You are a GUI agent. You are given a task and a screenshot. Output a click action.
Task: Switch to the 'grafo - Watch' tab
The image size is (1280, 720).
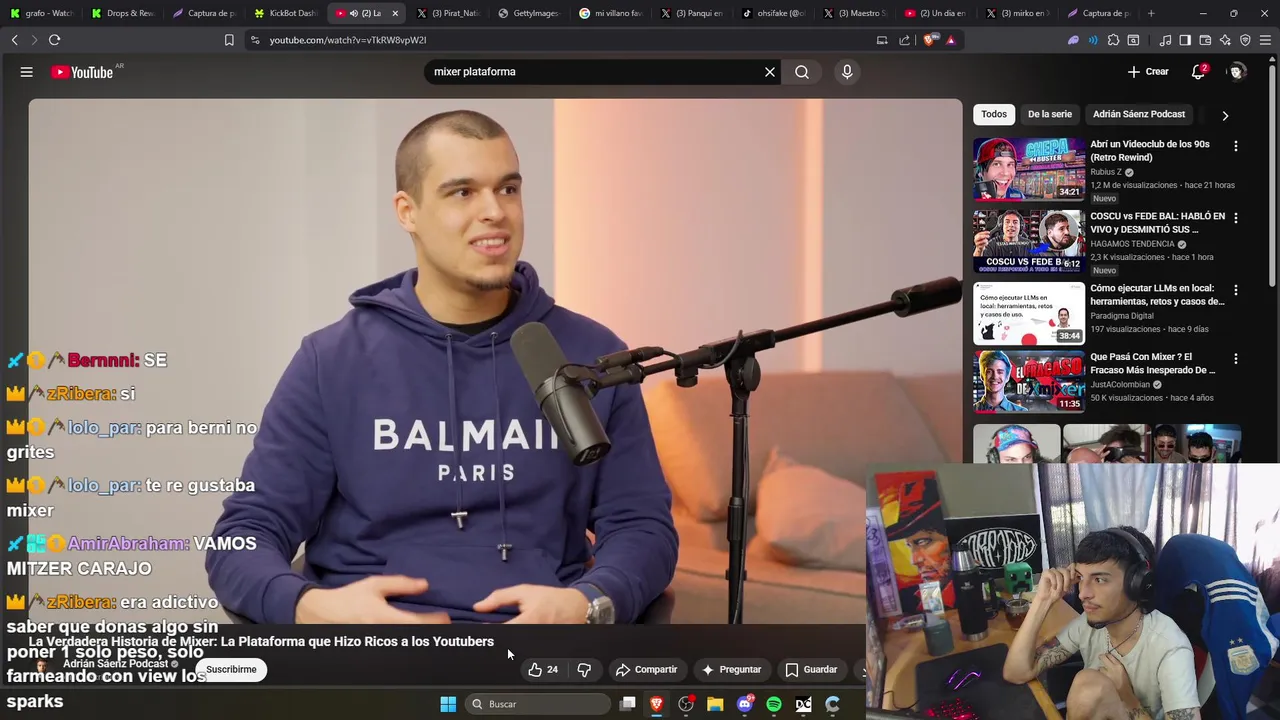40,13
